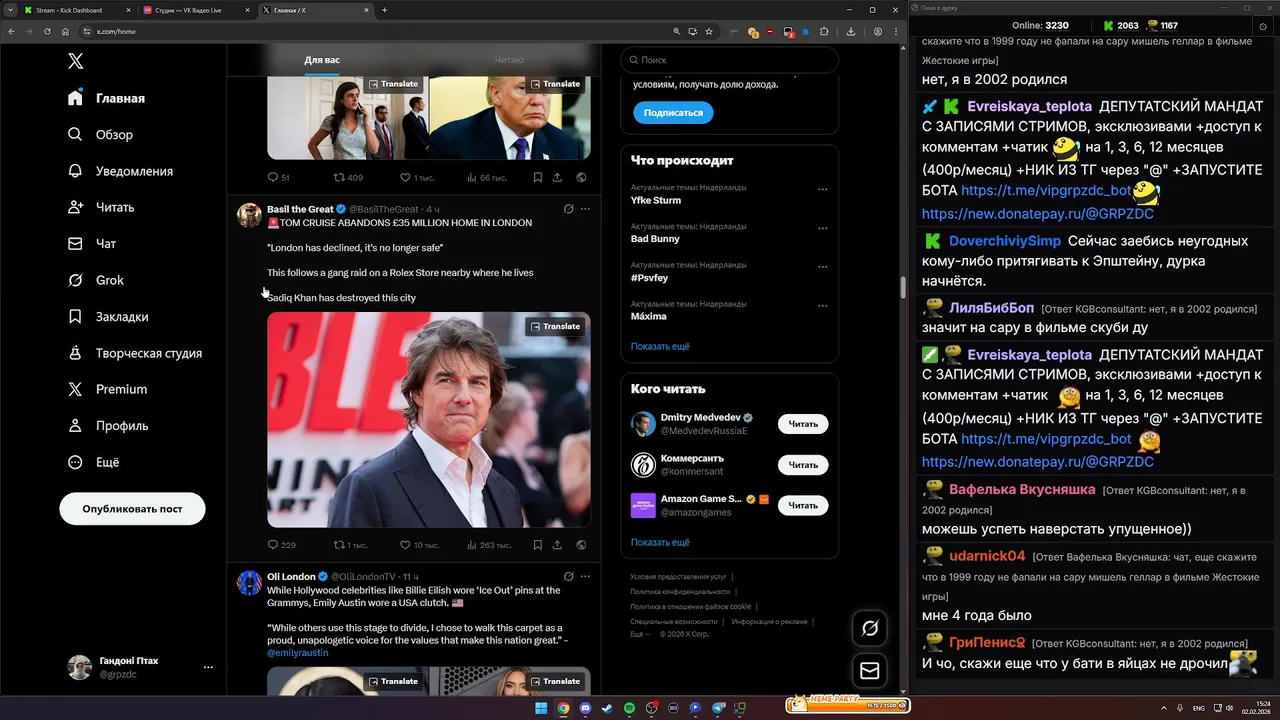Open Обзор explore page
The height and width of the screenshot is (720, 1280).
100,134
